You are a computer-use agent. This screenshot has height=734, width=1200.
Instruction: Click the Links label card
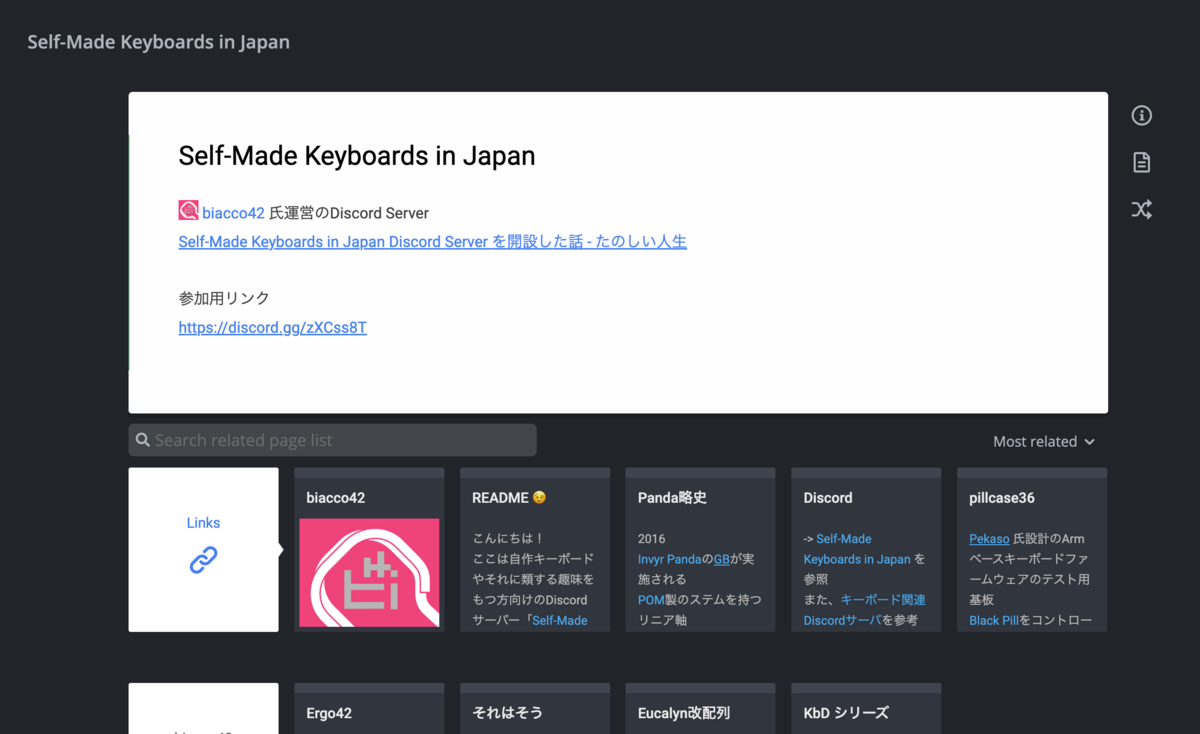[203, 550]
